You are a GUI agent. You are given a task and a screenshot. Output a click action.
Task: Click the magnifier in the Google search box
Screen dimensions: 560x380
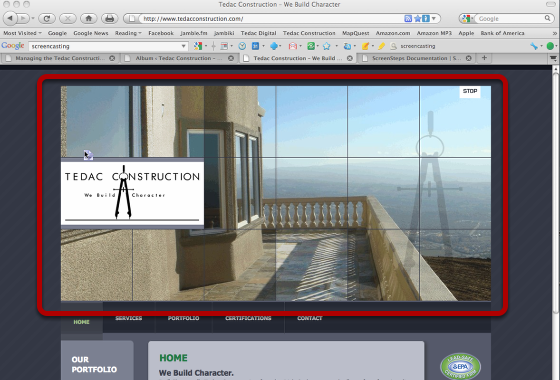(x=548, y=18)
